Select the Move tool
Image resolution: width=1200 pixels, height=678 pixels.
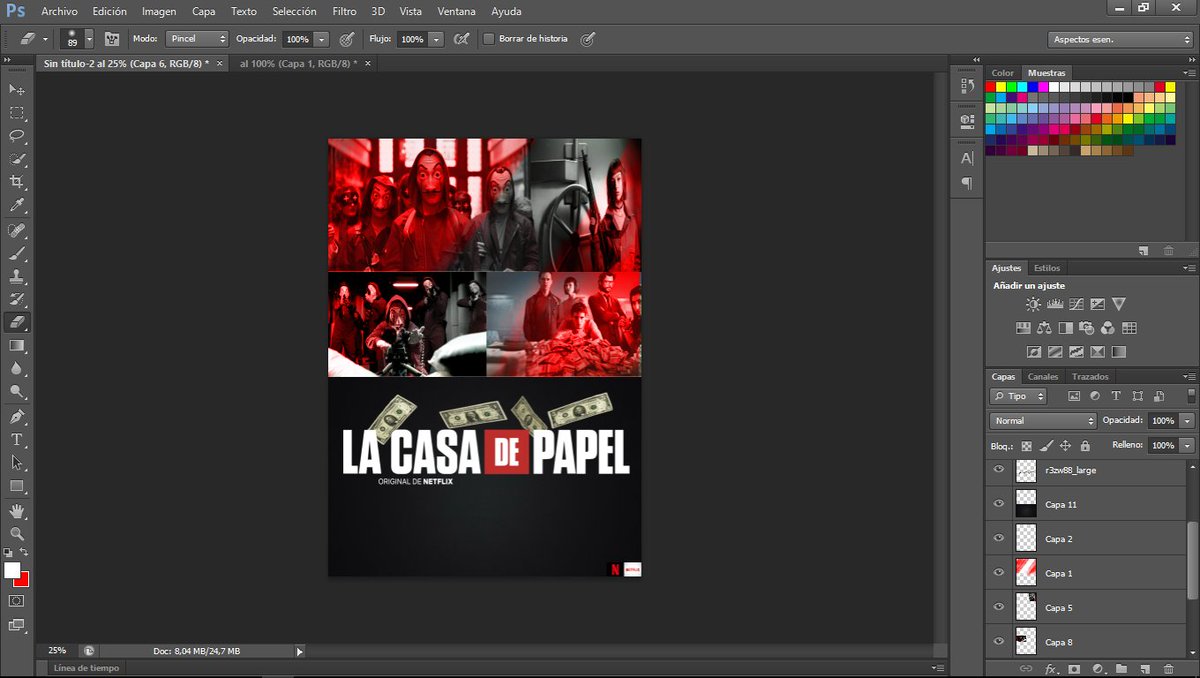tap(14, 89)
